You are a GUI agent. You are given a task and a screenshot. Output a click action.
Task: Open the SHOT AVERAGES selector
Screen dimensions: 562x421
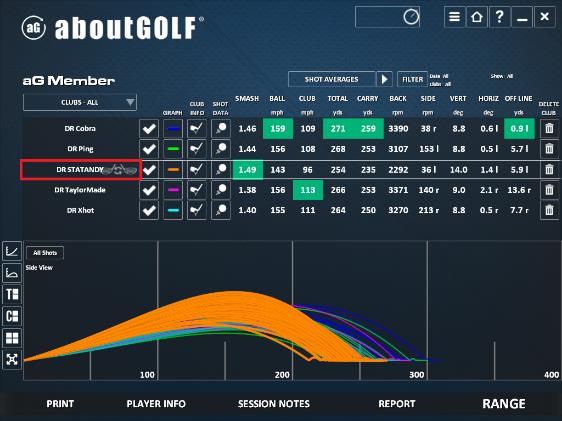(332, 79)
